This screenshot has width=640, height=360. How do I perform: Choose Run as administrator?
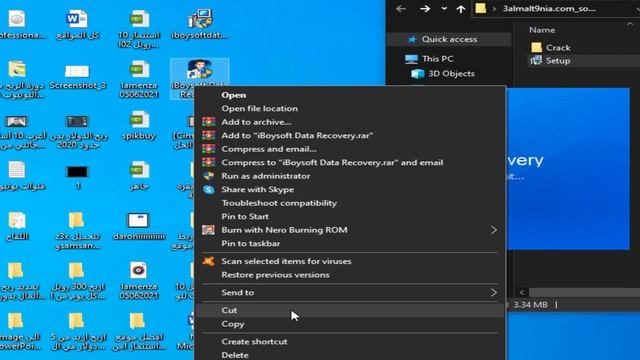[265, 176]
